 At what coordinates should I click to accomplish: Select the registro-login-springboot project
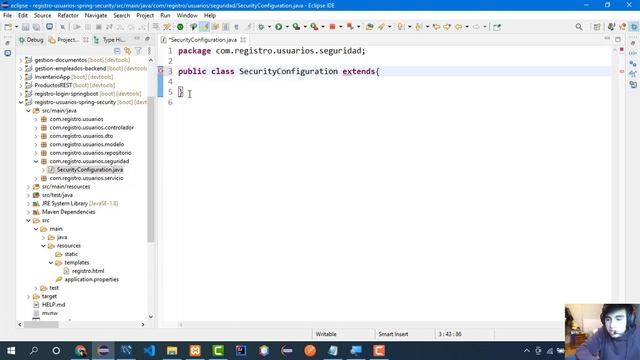click(66, 93)
